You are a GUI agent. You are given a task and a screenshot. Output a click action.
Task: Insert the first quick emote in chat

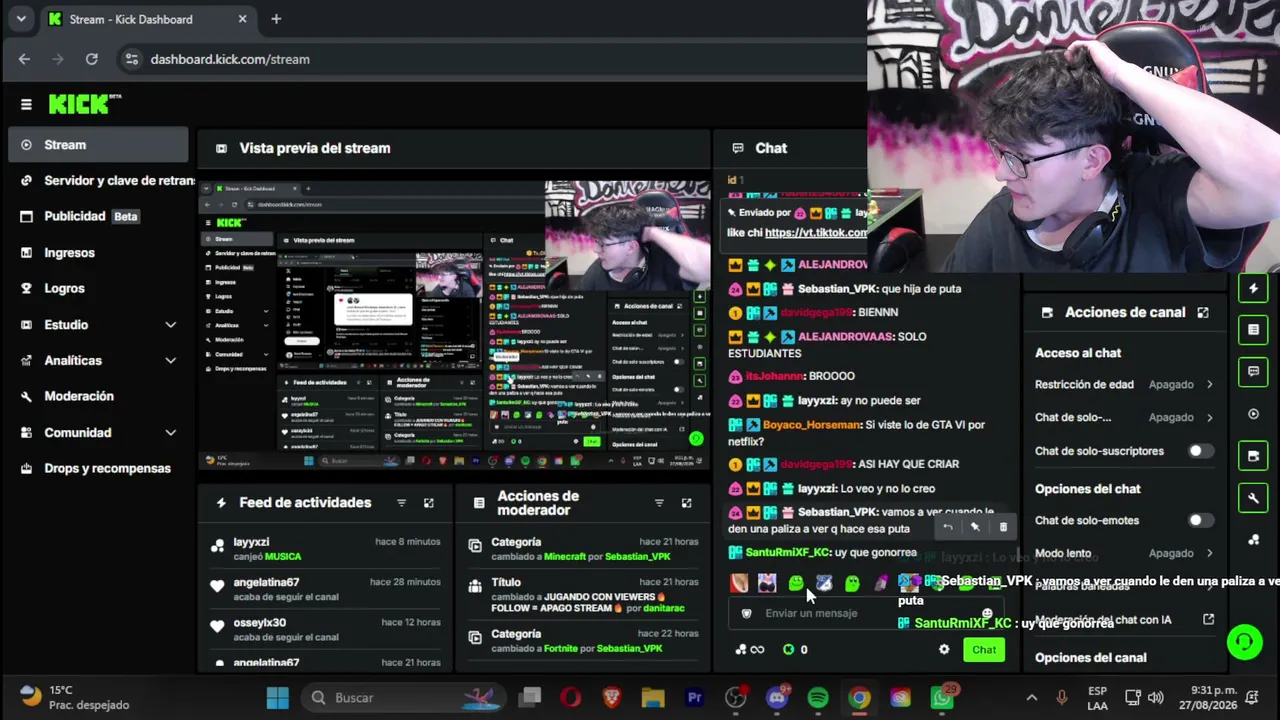[x=739, y=583]
